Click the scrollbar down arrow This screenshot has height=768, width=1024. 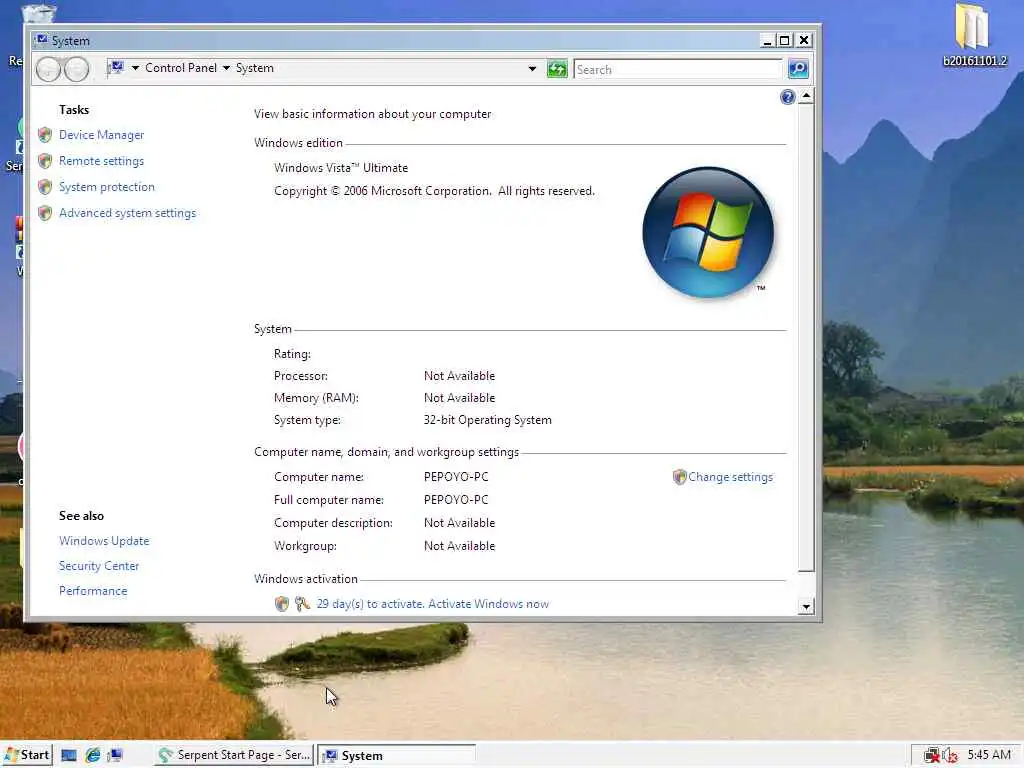coord(807,607)
